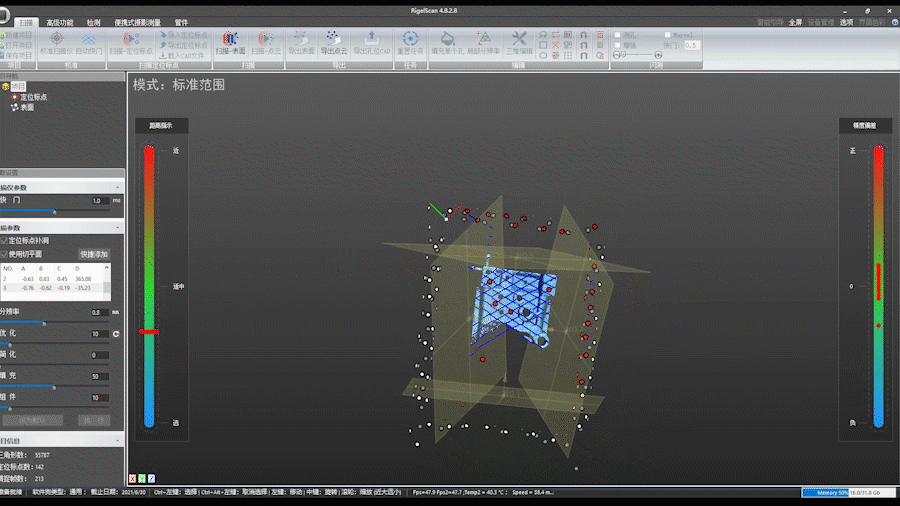
Task: Click the 选项 options menu item
Action: [x=847, y=22]
